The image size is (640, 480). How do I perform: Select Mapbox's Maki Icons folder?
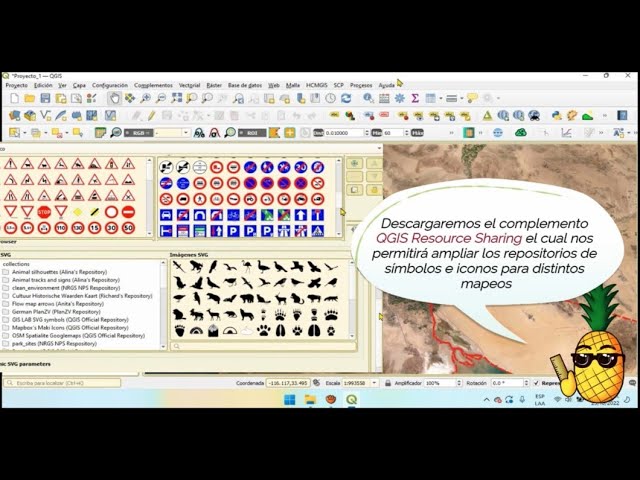click(70, 327)
